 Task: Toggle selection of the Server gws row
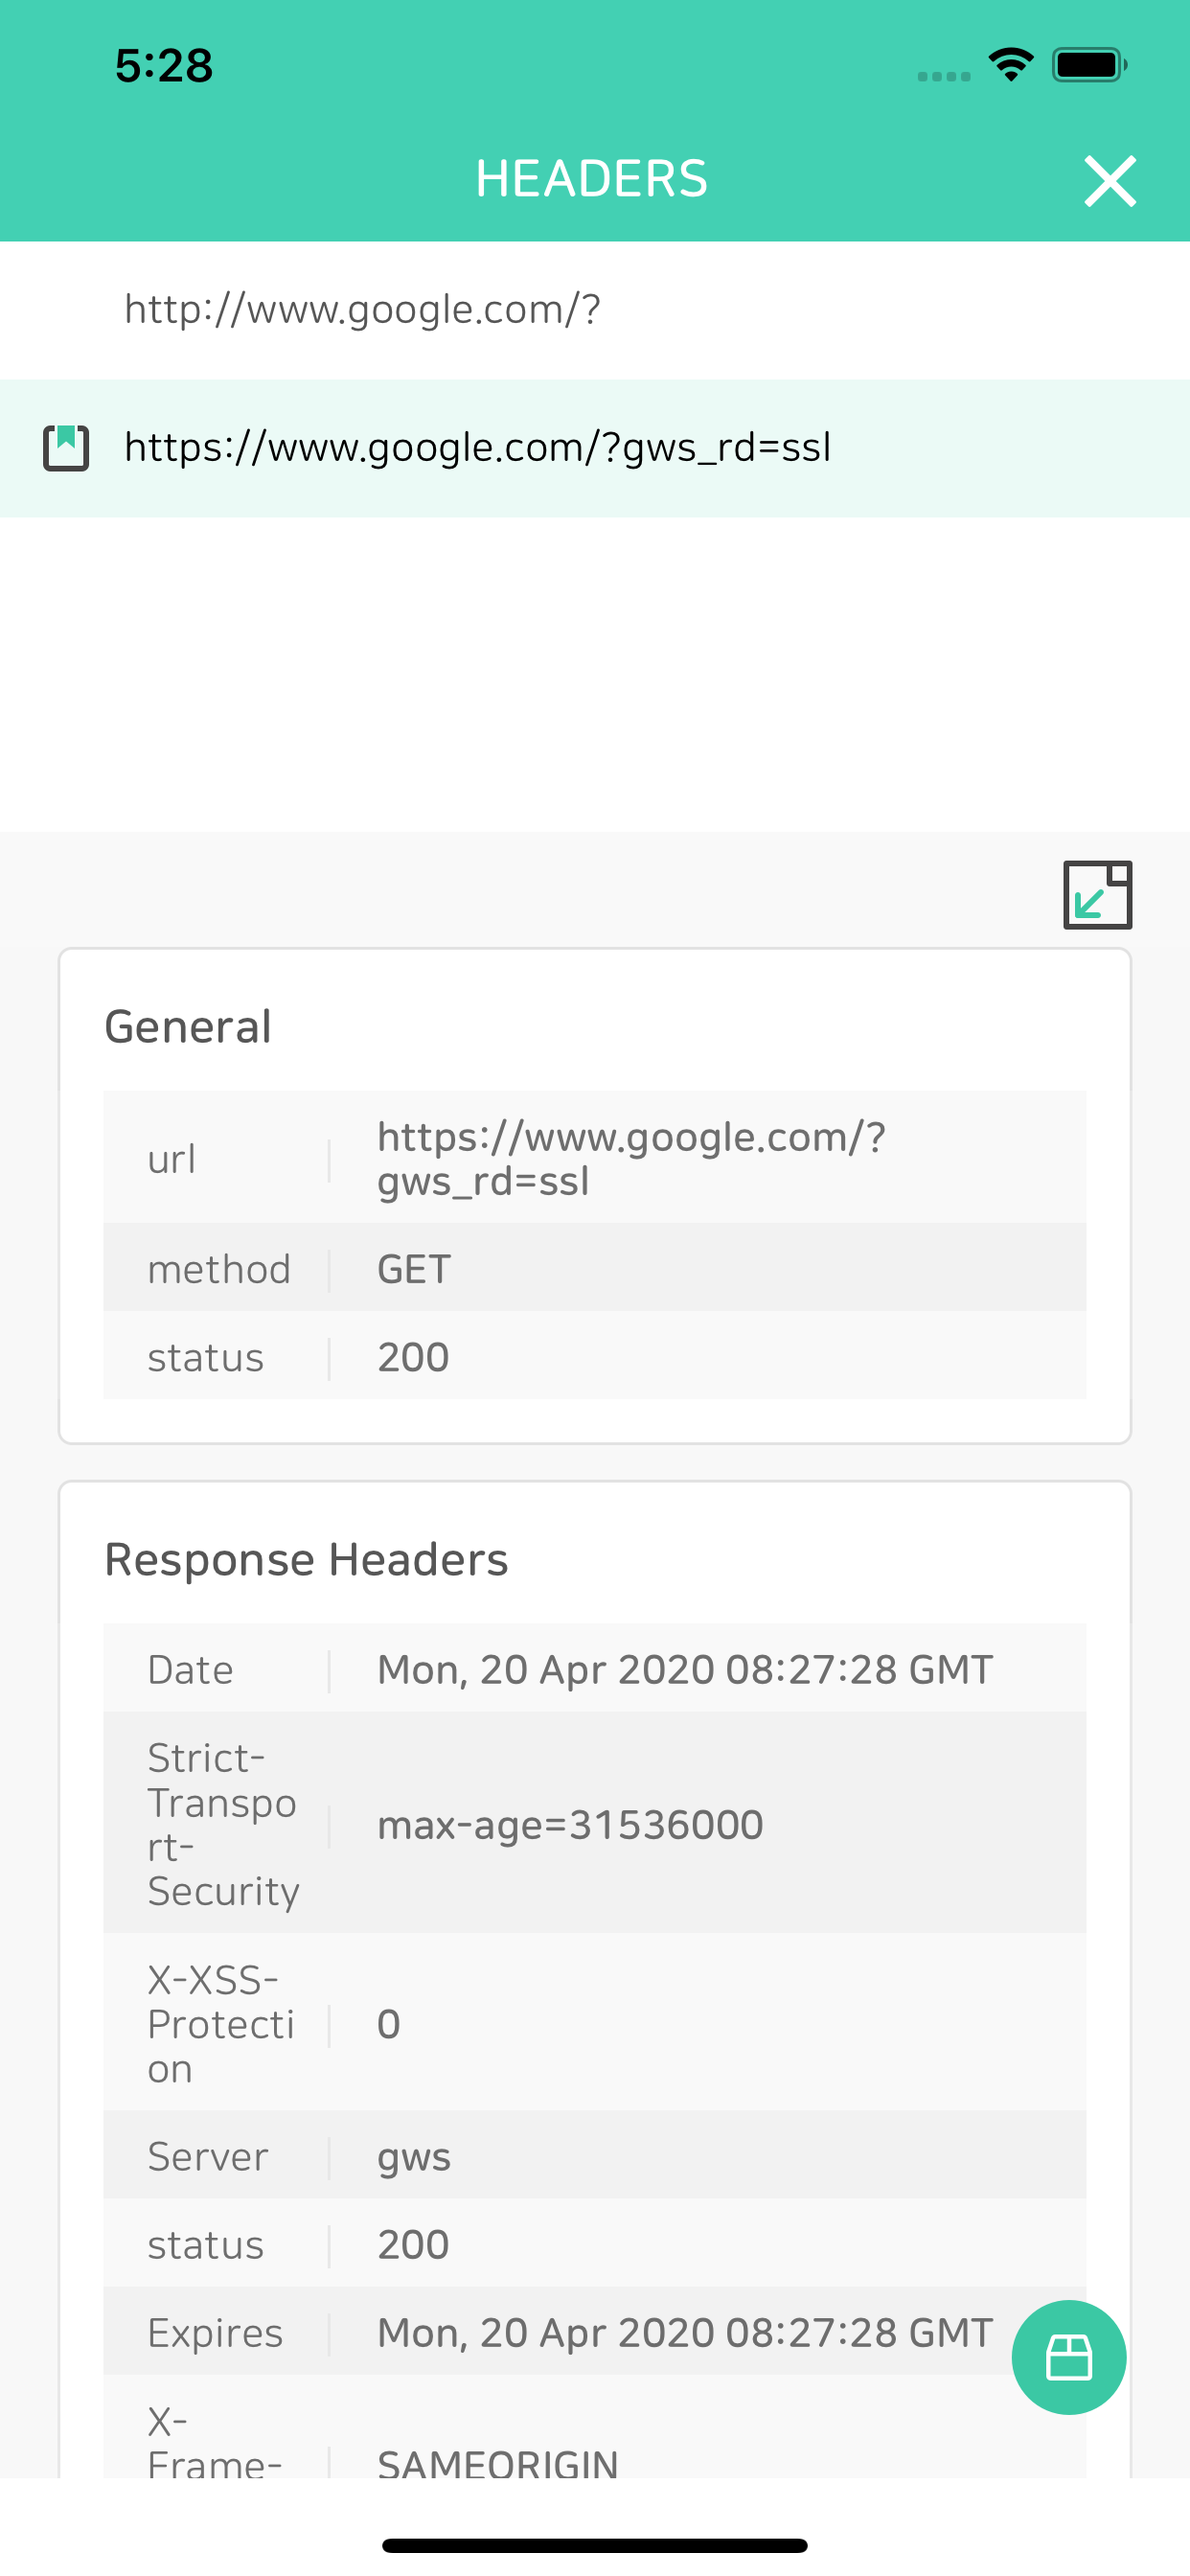[x=595, y=2156]
